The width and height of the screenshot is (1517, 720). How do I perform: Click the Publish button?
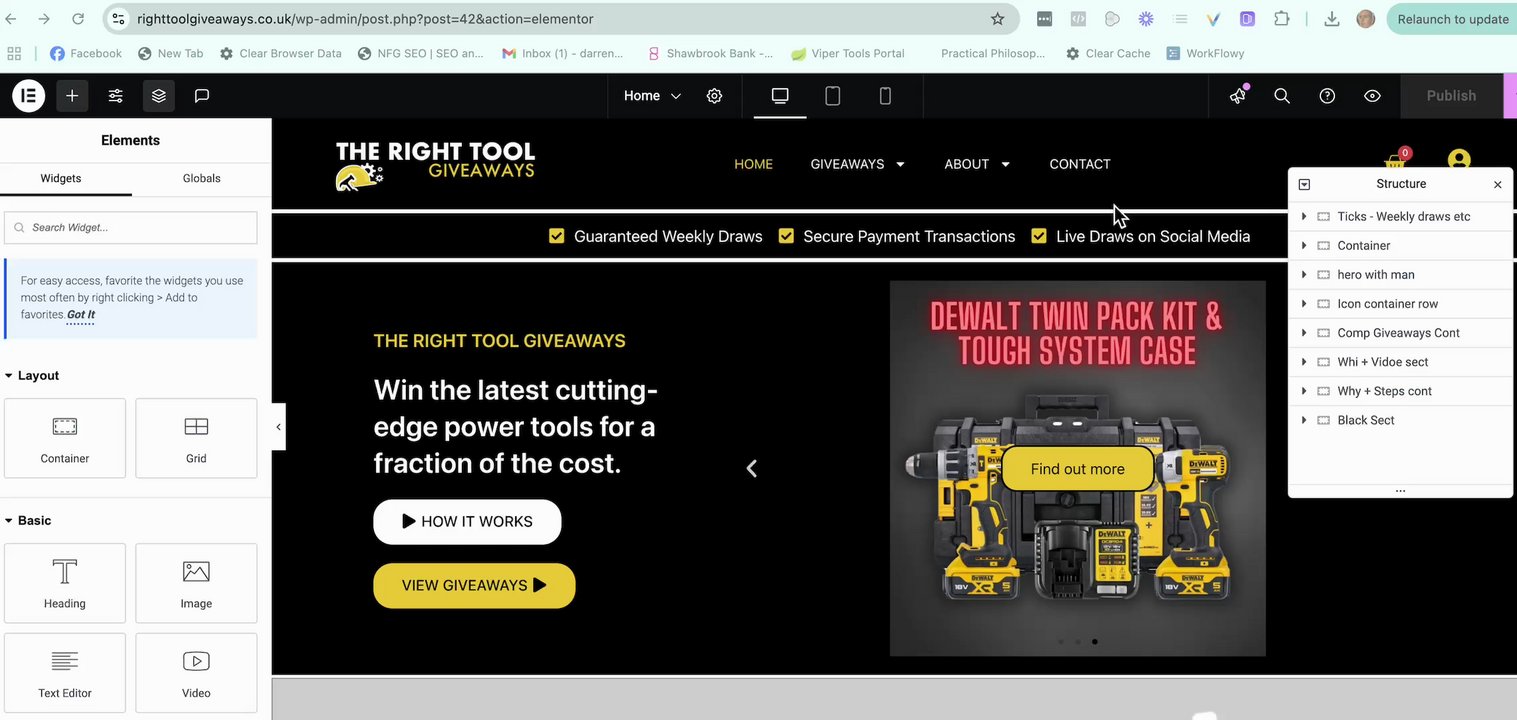tap(1451, 96)
